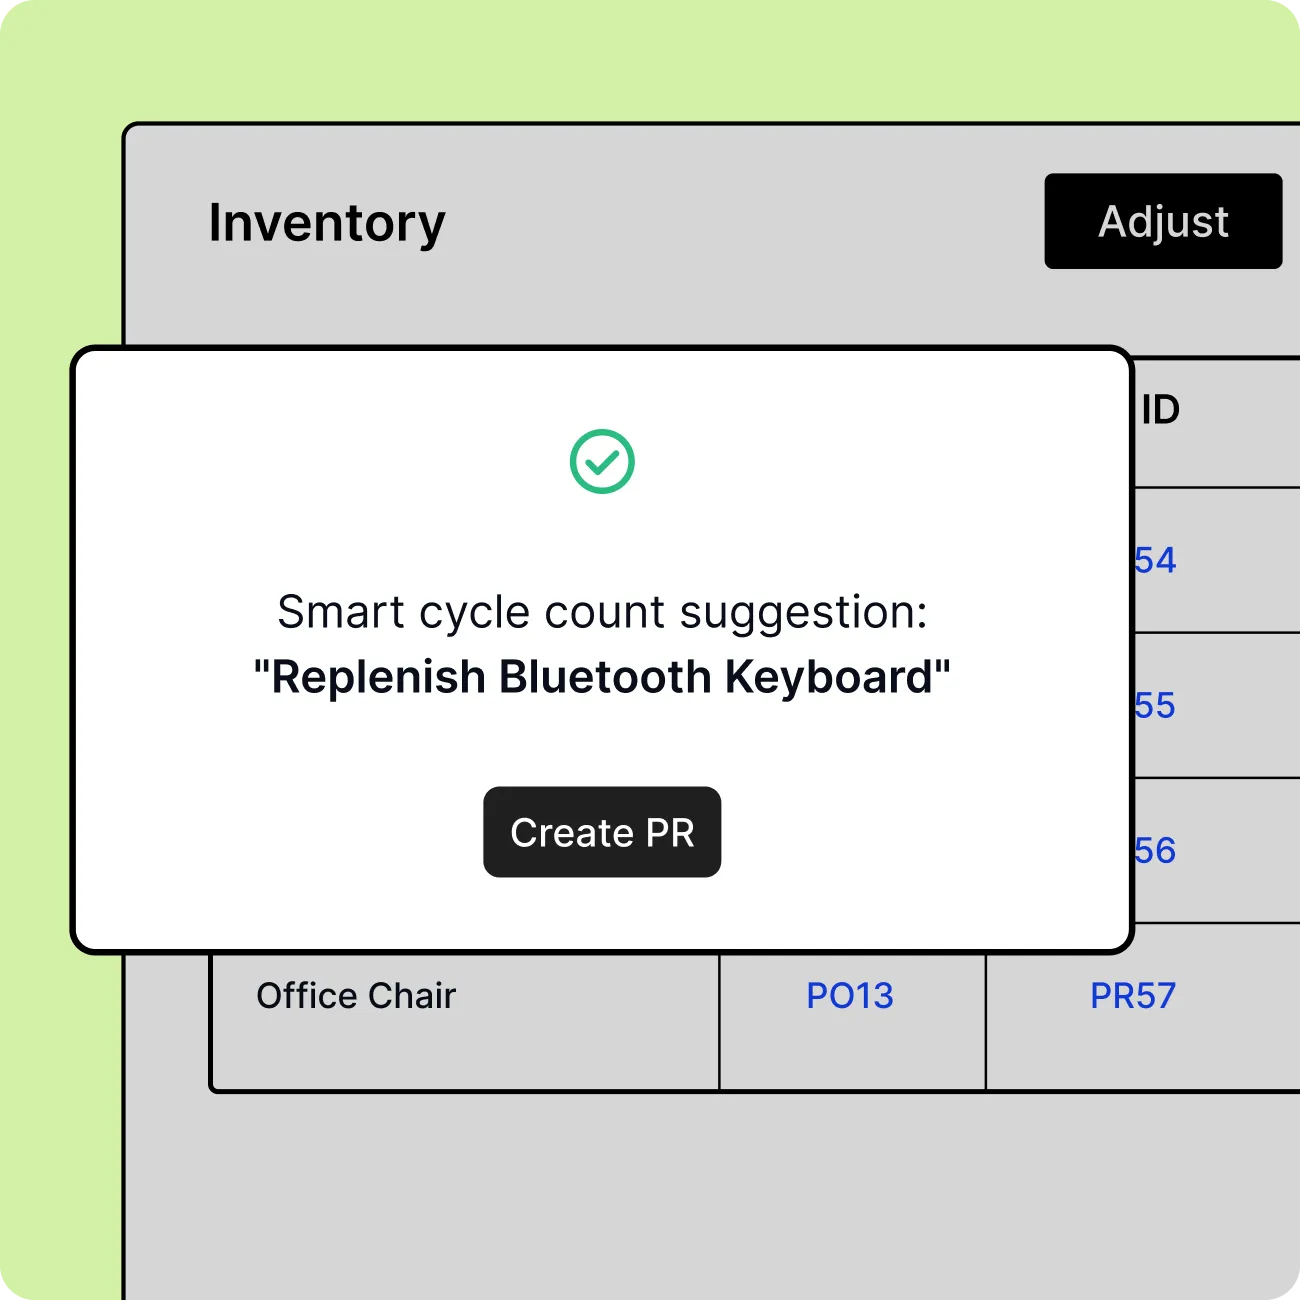Viewport: 1300px width, 1300px height.
Task: Click the green checkmark success icon
Action: pyautogui.click(x=602, y=461)
